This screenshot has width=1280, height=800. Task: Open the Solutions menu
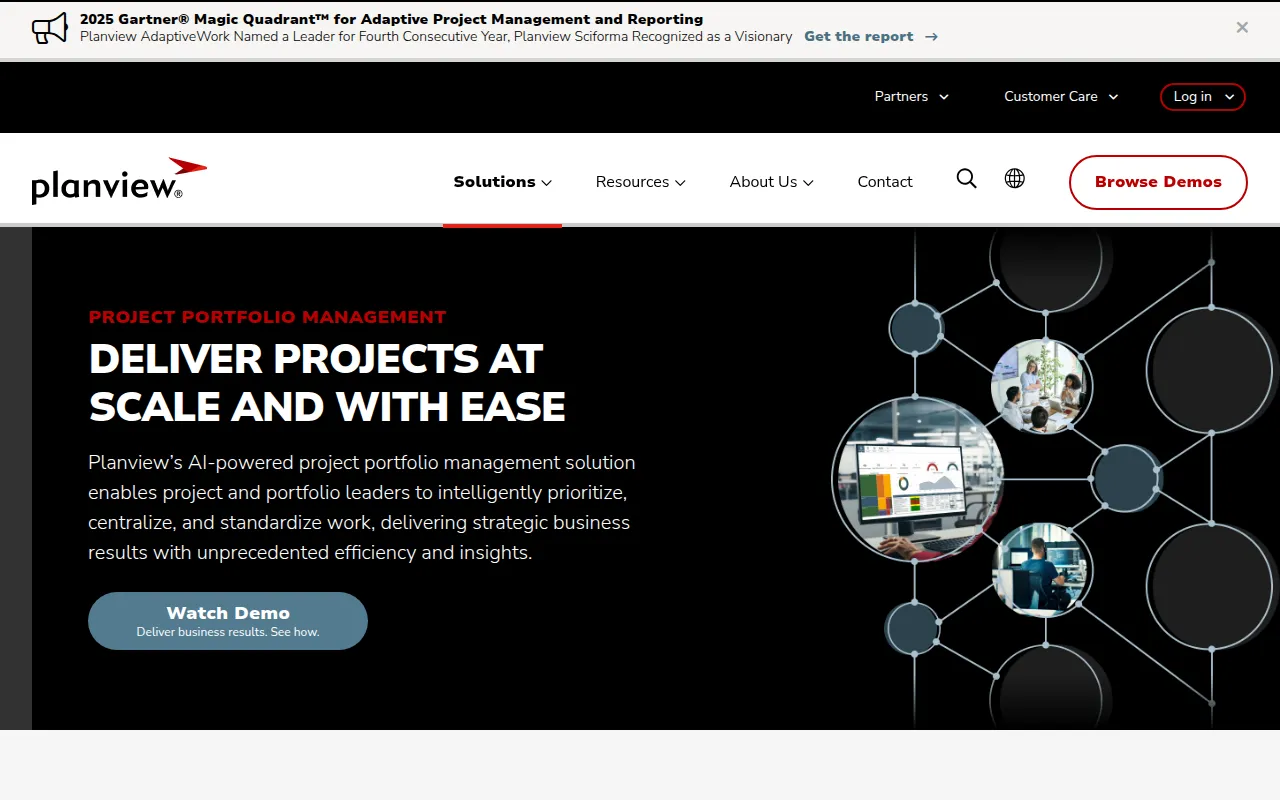point(502,182)
